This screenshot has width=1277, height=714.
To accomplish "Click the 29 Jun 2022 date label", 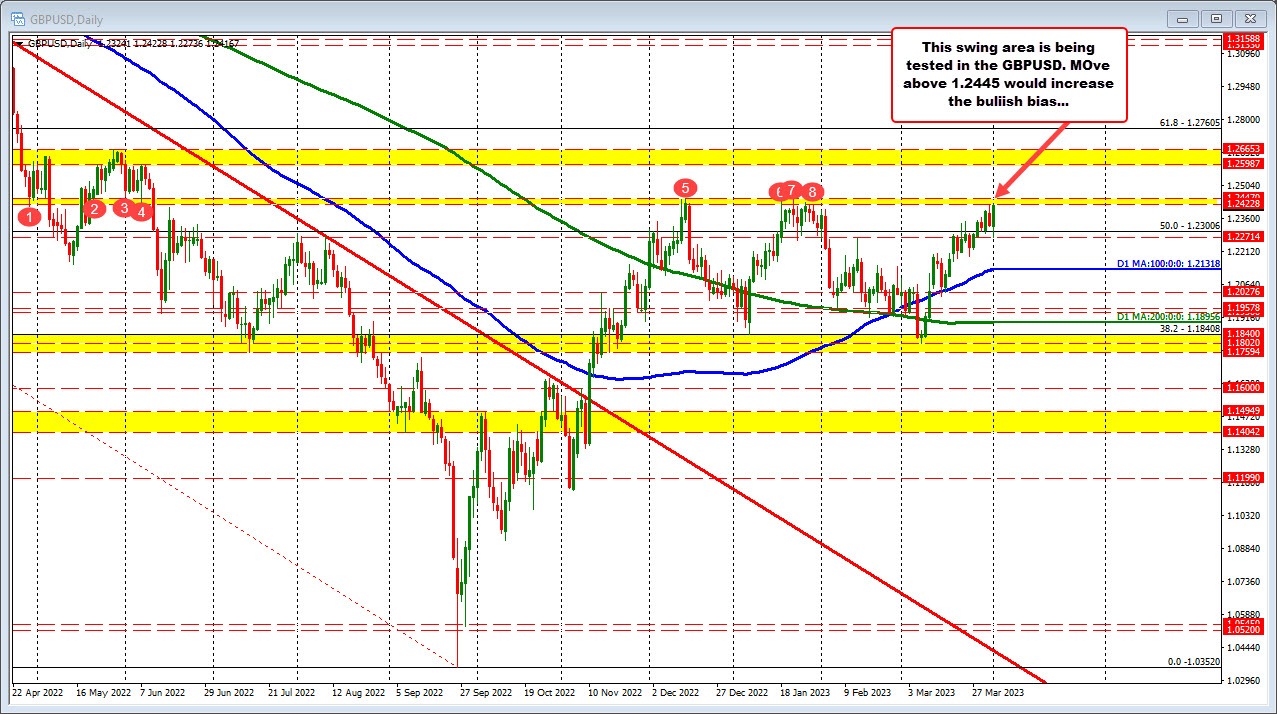I will point(229,691).
